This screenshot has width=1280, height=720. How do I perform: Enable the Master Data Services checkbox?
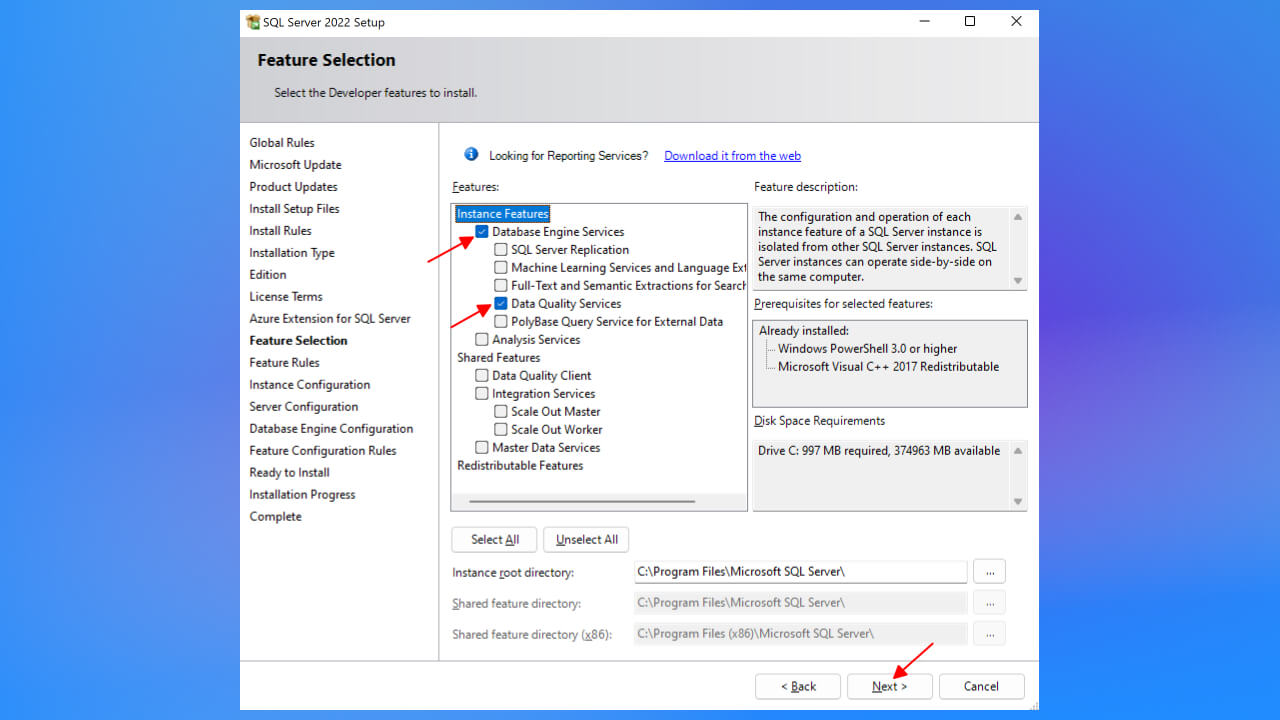click(x=482, y=448)
